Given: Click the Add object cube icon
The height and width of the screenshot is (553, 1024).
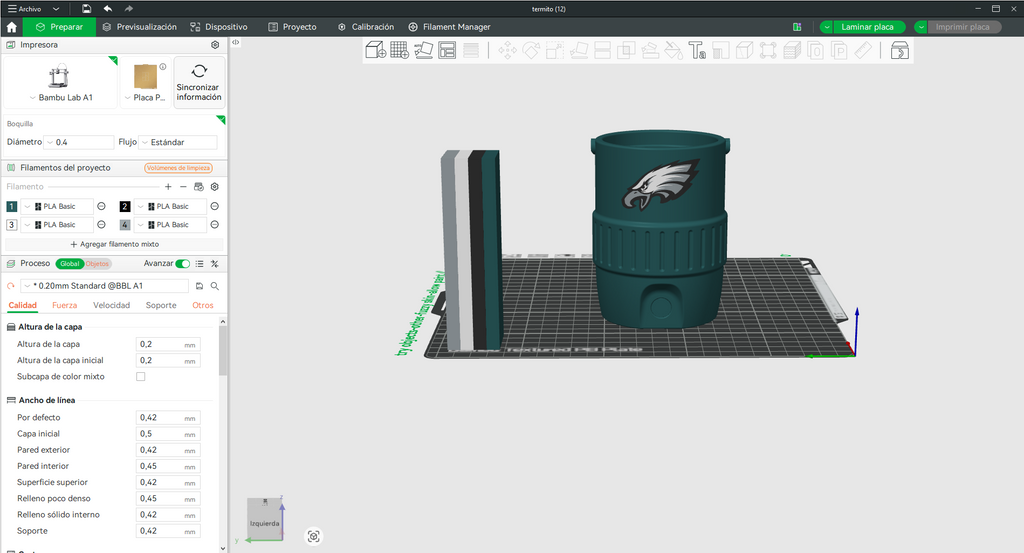Looking at the screenshot, I should (x=376, y=50).
